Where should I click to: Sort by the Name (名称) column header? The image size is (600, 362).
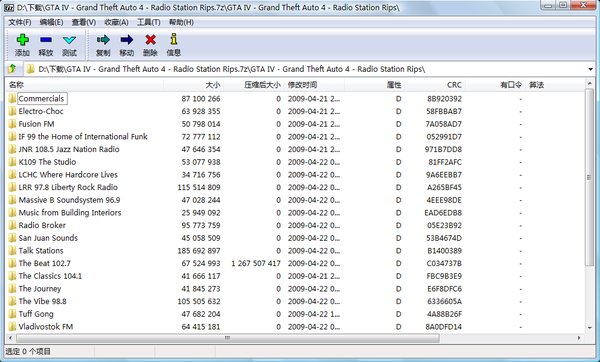pyautogui.click(x=84, y=85)
